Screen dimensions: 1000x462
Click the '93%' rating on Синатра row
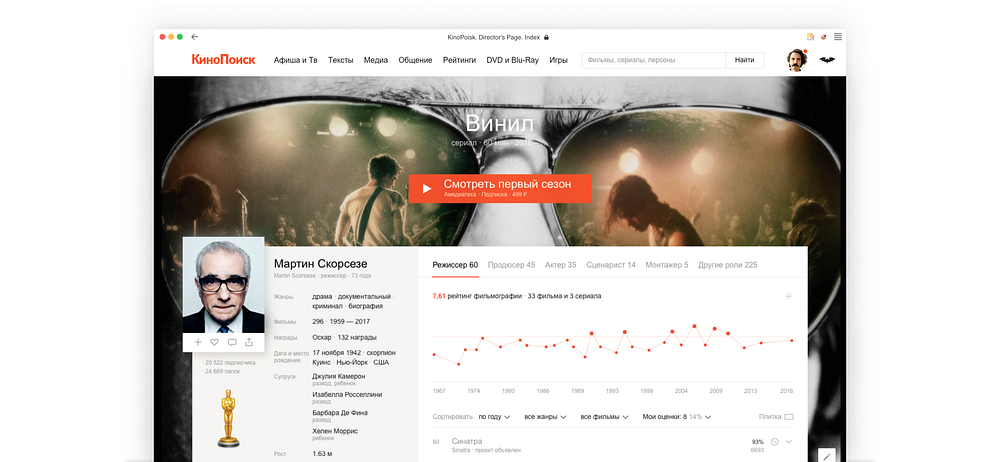tap(758, 442)
